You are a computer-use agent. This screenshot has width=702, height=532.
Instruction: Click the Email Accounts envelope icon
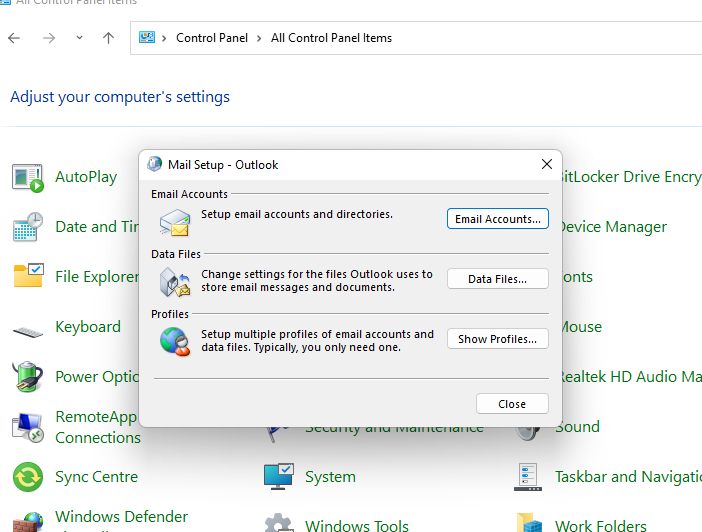175,223
